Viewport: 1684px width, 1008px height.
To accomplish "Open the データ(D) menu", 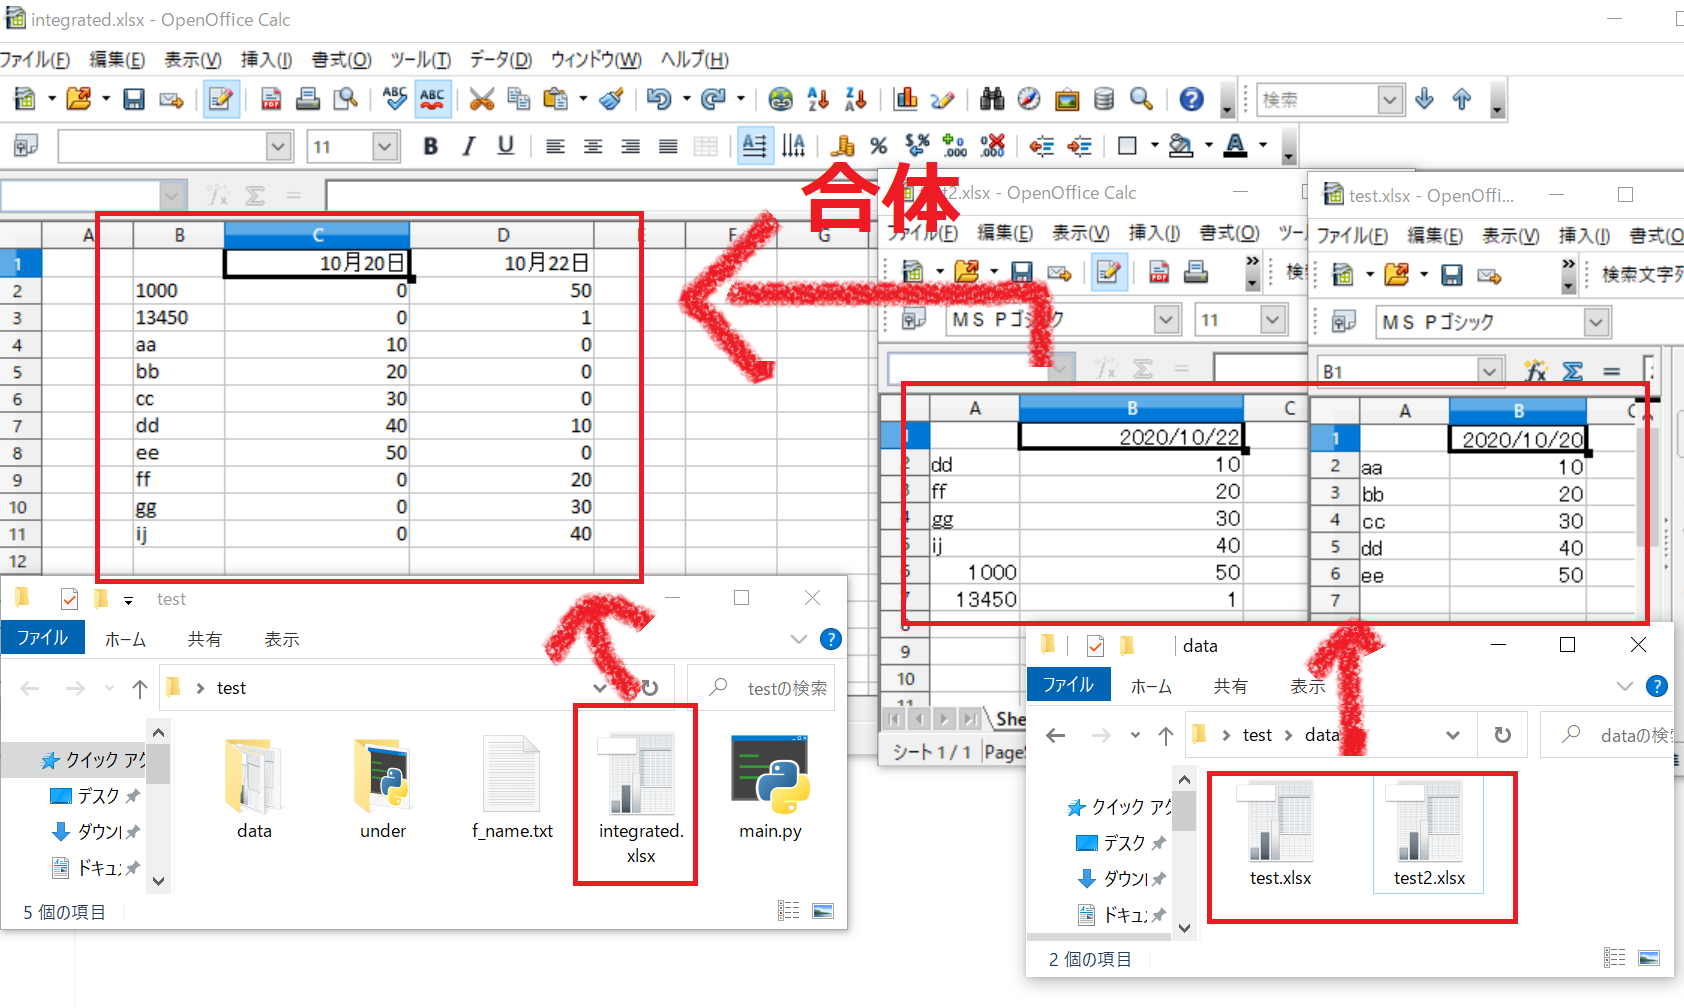I will [x=500, y=60].
